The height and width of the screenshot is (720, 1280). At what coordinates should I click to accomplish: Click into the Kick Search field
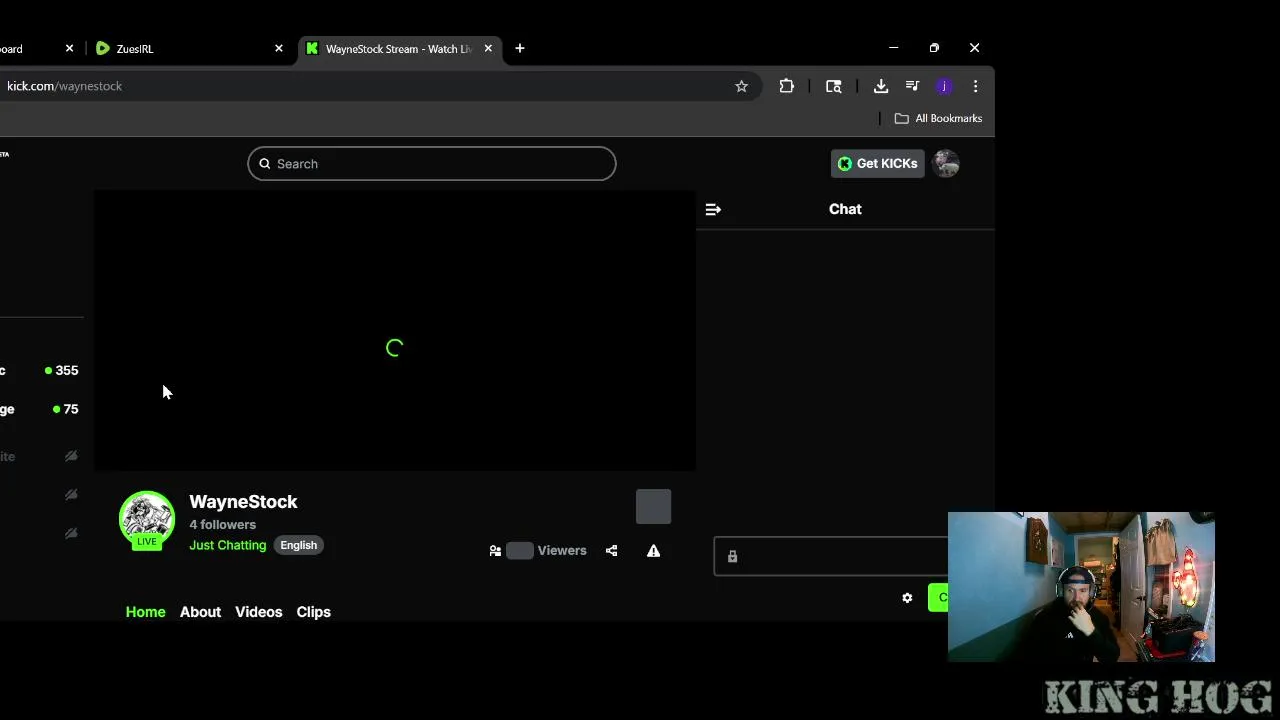click(432, 164)
